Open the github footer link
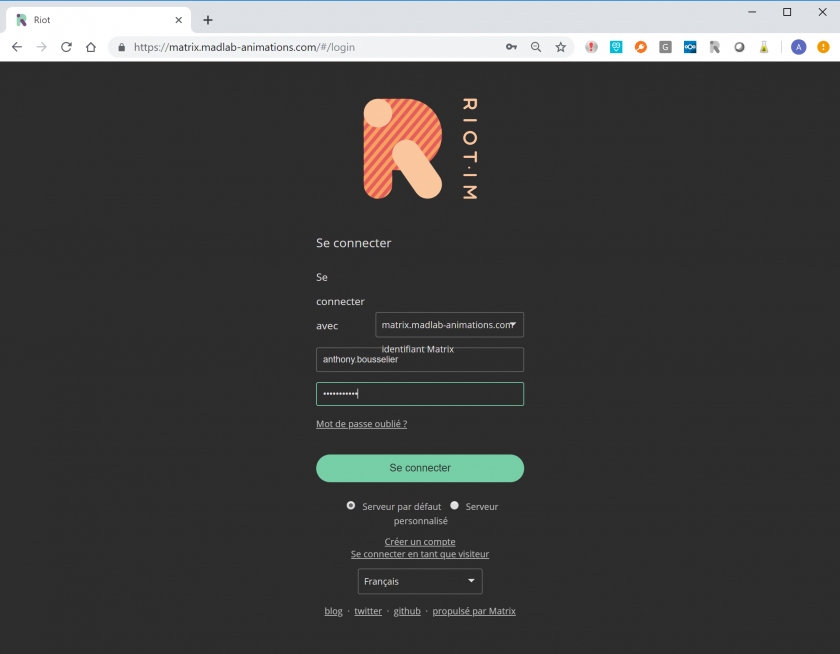This screenshot has width=840, height=654. [x=407, y=611]
